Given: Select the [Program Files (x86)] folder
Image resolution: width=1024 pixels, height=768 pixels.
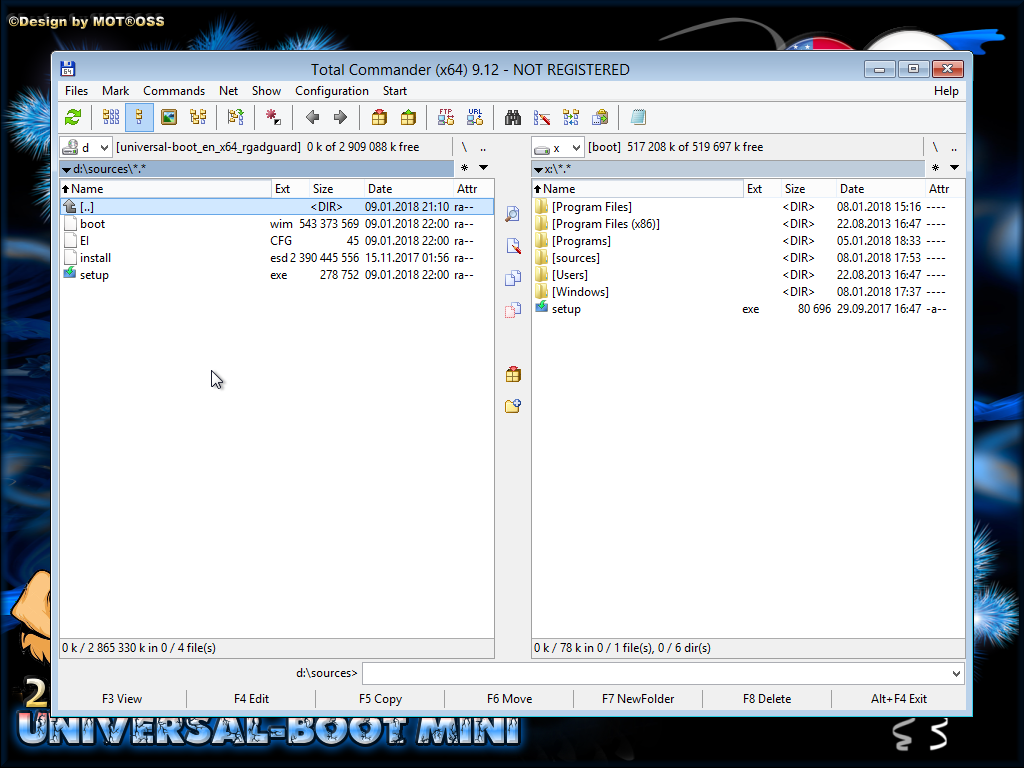Looking at the screenshot, I should pos(748,224).
